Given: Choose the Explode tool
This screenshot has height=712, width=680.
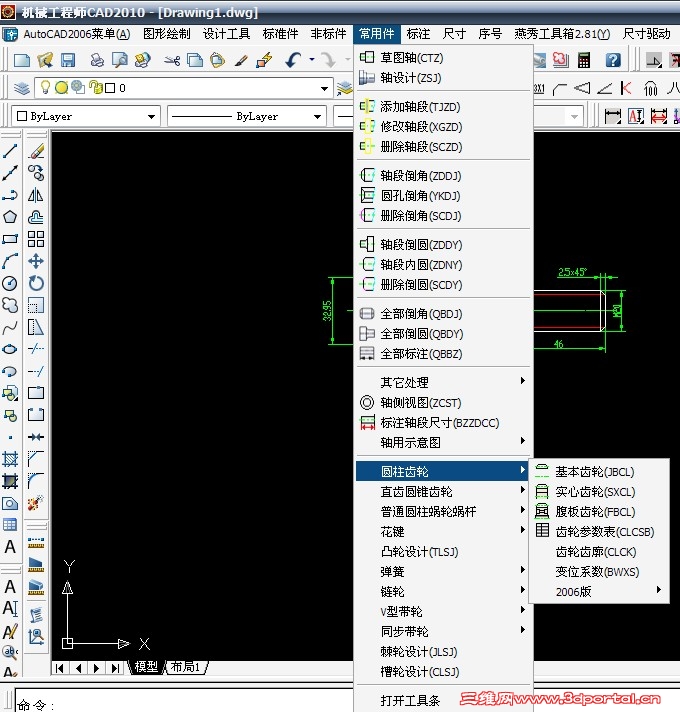Looking at the screenshot, I should [x=36, y=503].
